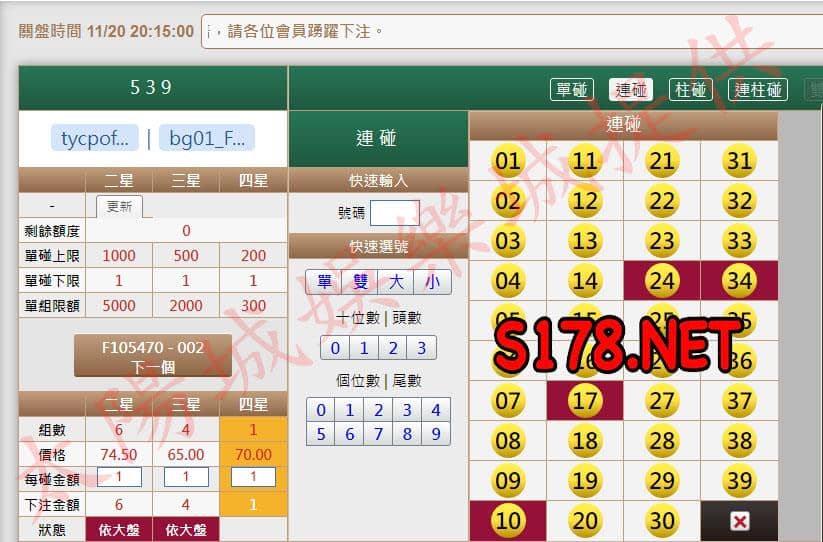Image resolution: width=823 pixels, height=542 pixels.
Task: Select number ball 18
Action: click(x=585, y=441)
